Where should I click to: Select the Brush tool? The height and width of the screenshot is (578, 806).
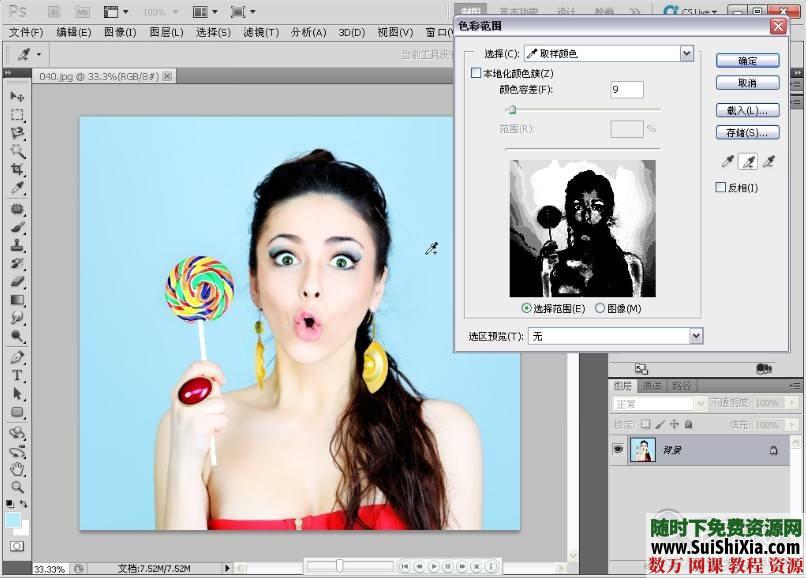tap(17, 227)
